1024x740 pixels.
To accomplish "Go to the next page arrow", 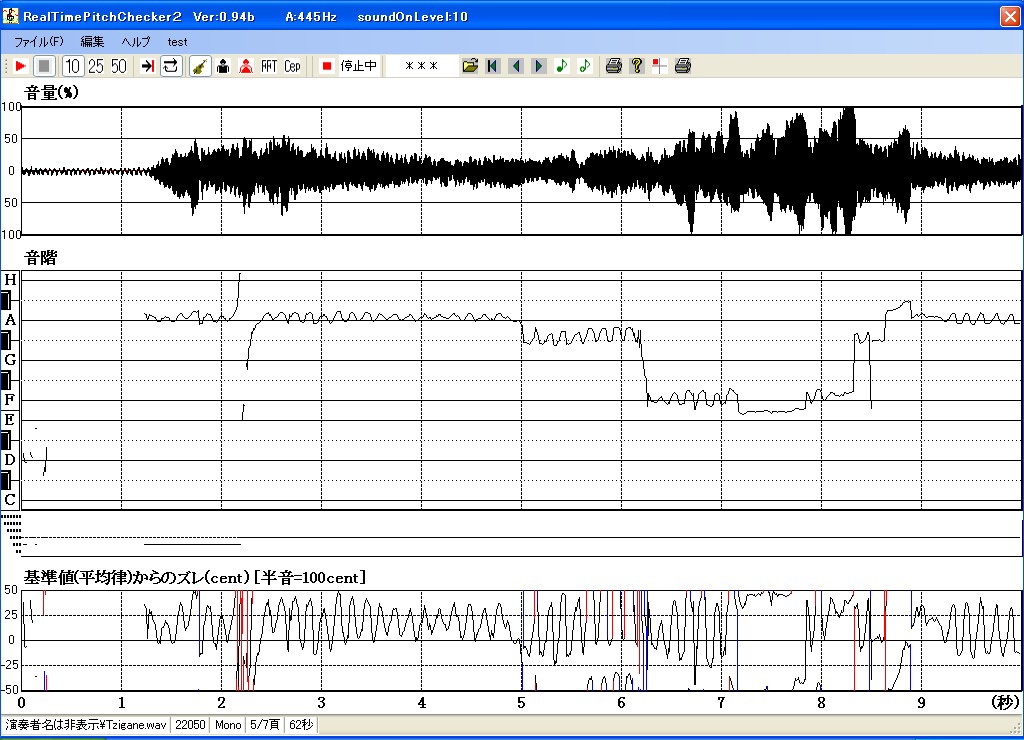I will [539, 66].
